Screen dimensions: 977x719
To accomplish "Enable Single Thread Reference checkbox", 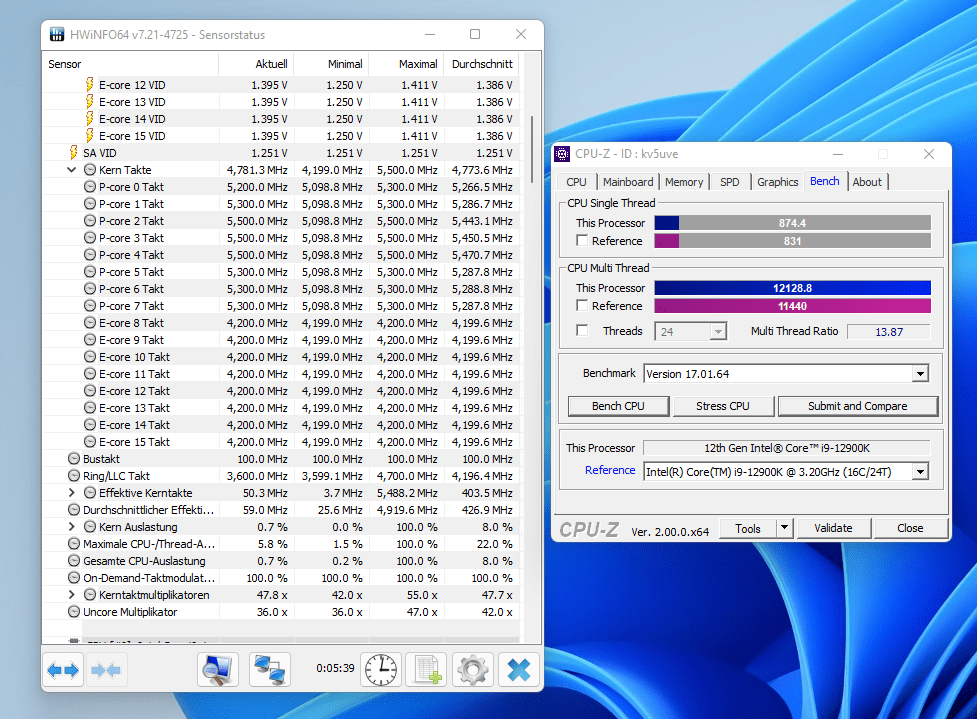I will tap(582, 240).
